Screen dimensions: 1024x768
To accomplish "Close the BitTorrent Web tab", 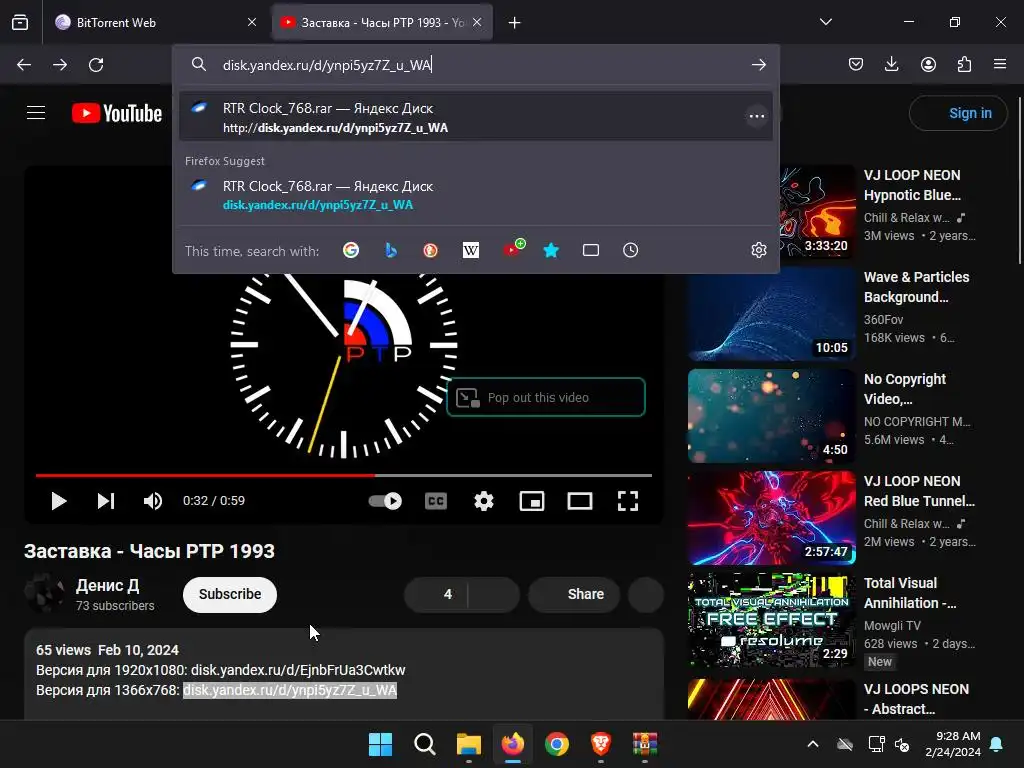I will click(x=252, y=23).
